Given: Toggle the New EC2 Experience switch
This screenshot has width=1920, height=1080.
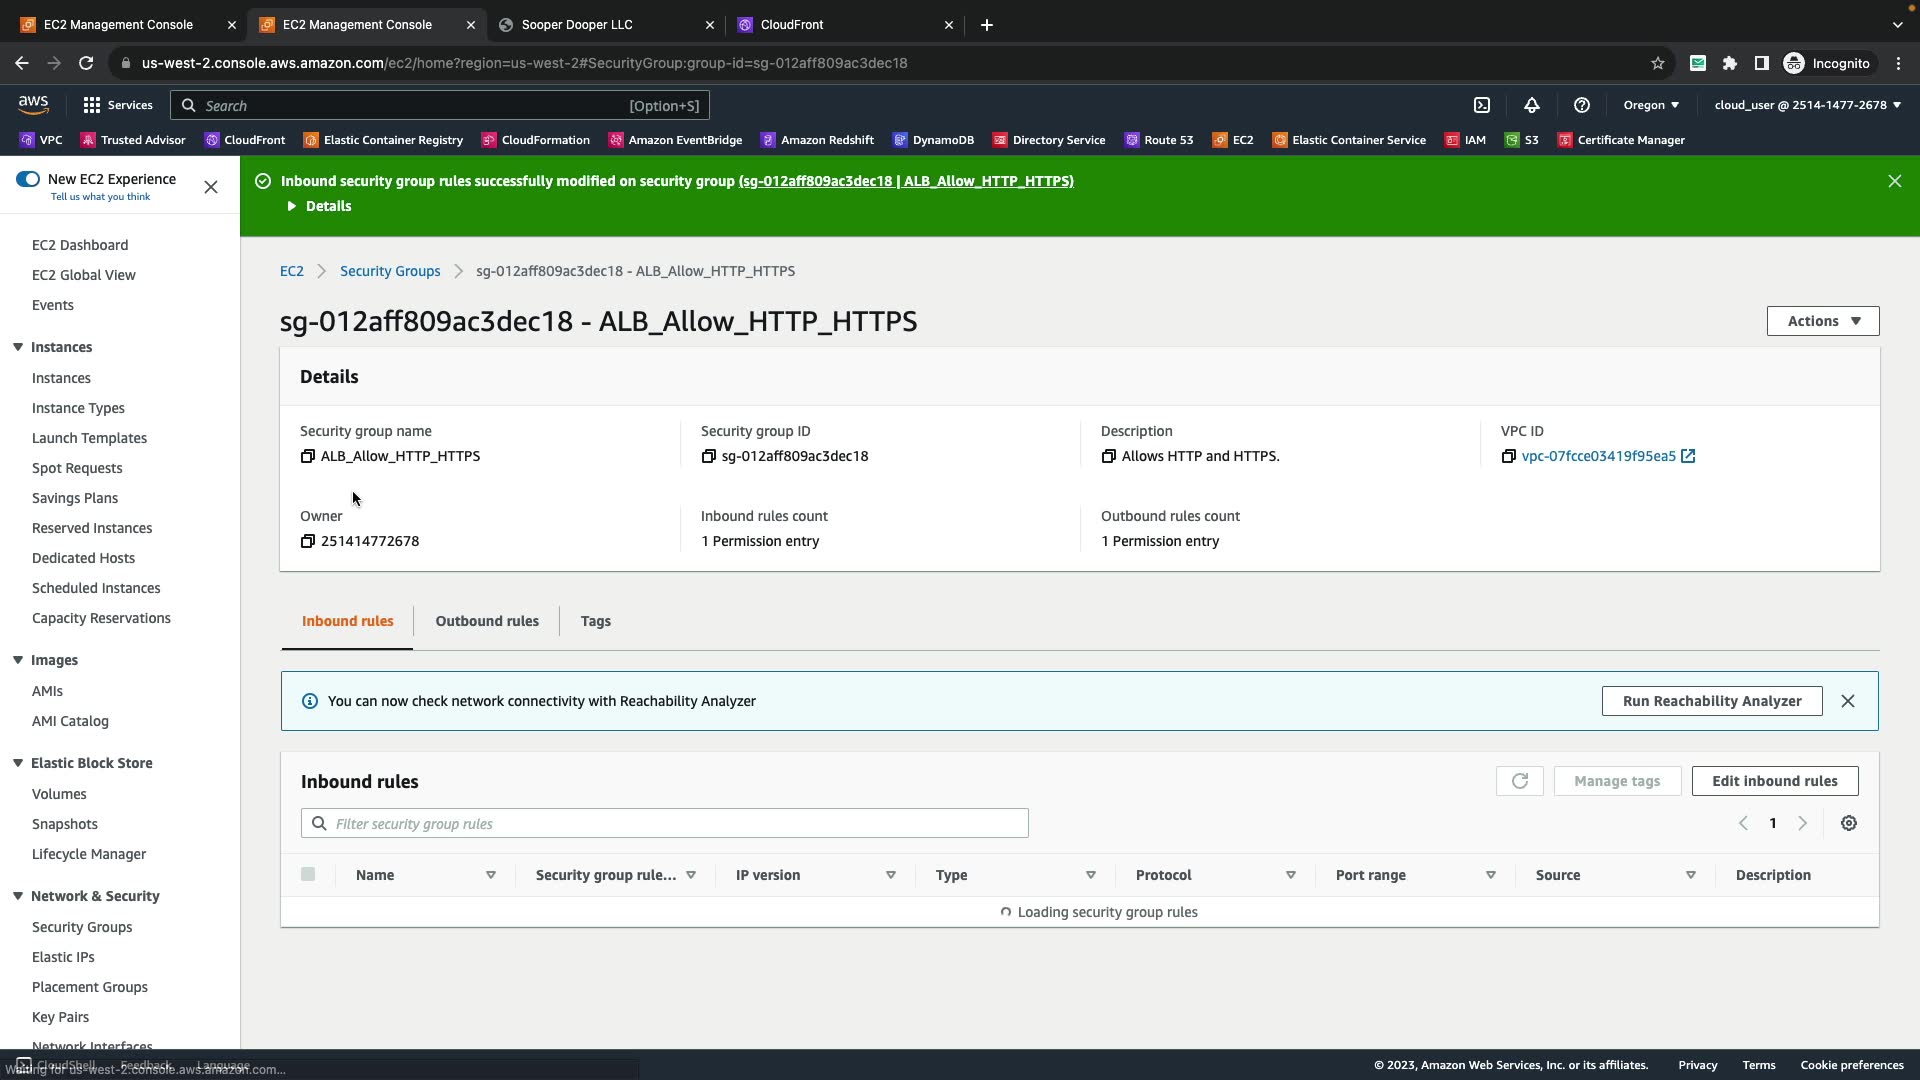Looking at the screenshot, I should pos(28,179).
